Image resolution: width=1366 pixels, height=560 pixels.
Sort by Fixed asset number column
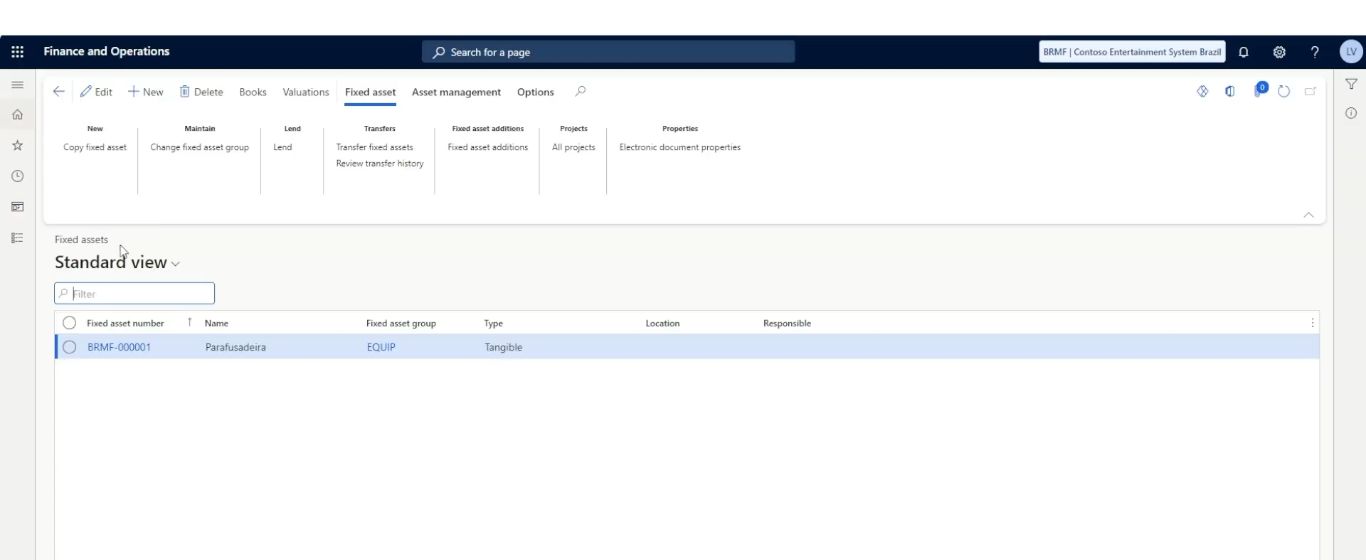click(x=125, y=323)
